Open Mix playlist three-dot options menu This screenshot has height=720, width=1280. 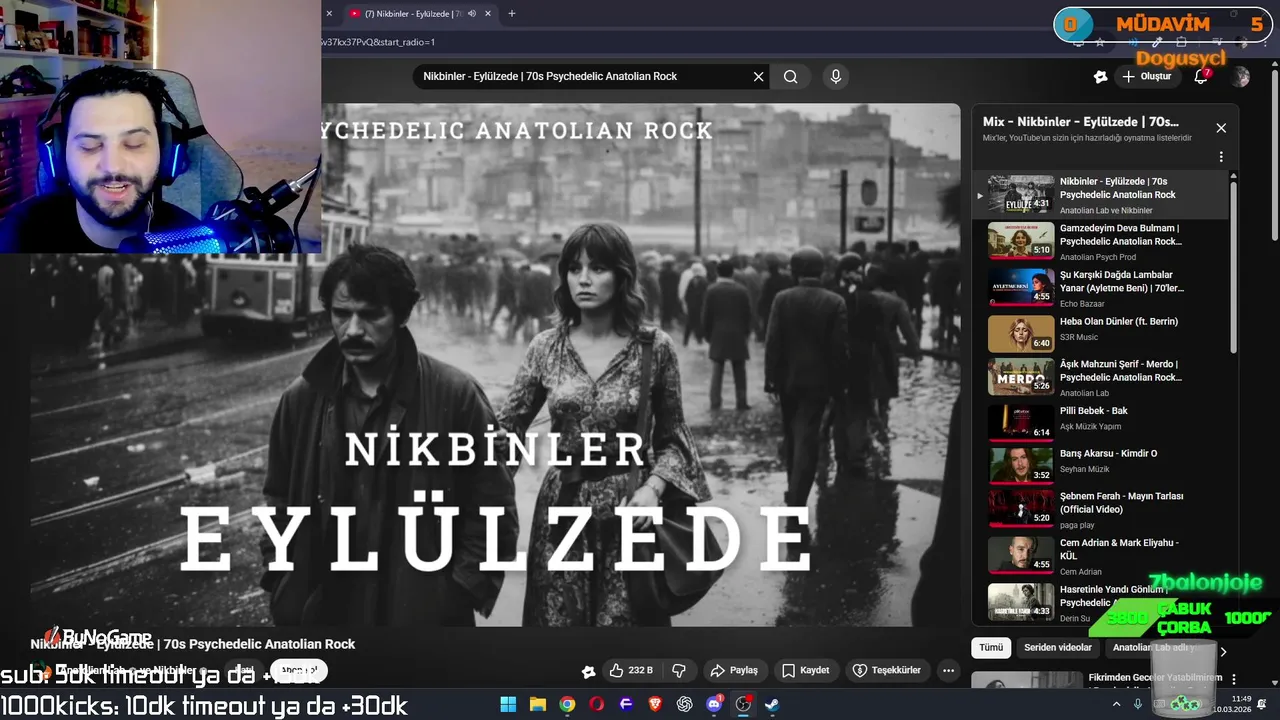(1221, 157)
